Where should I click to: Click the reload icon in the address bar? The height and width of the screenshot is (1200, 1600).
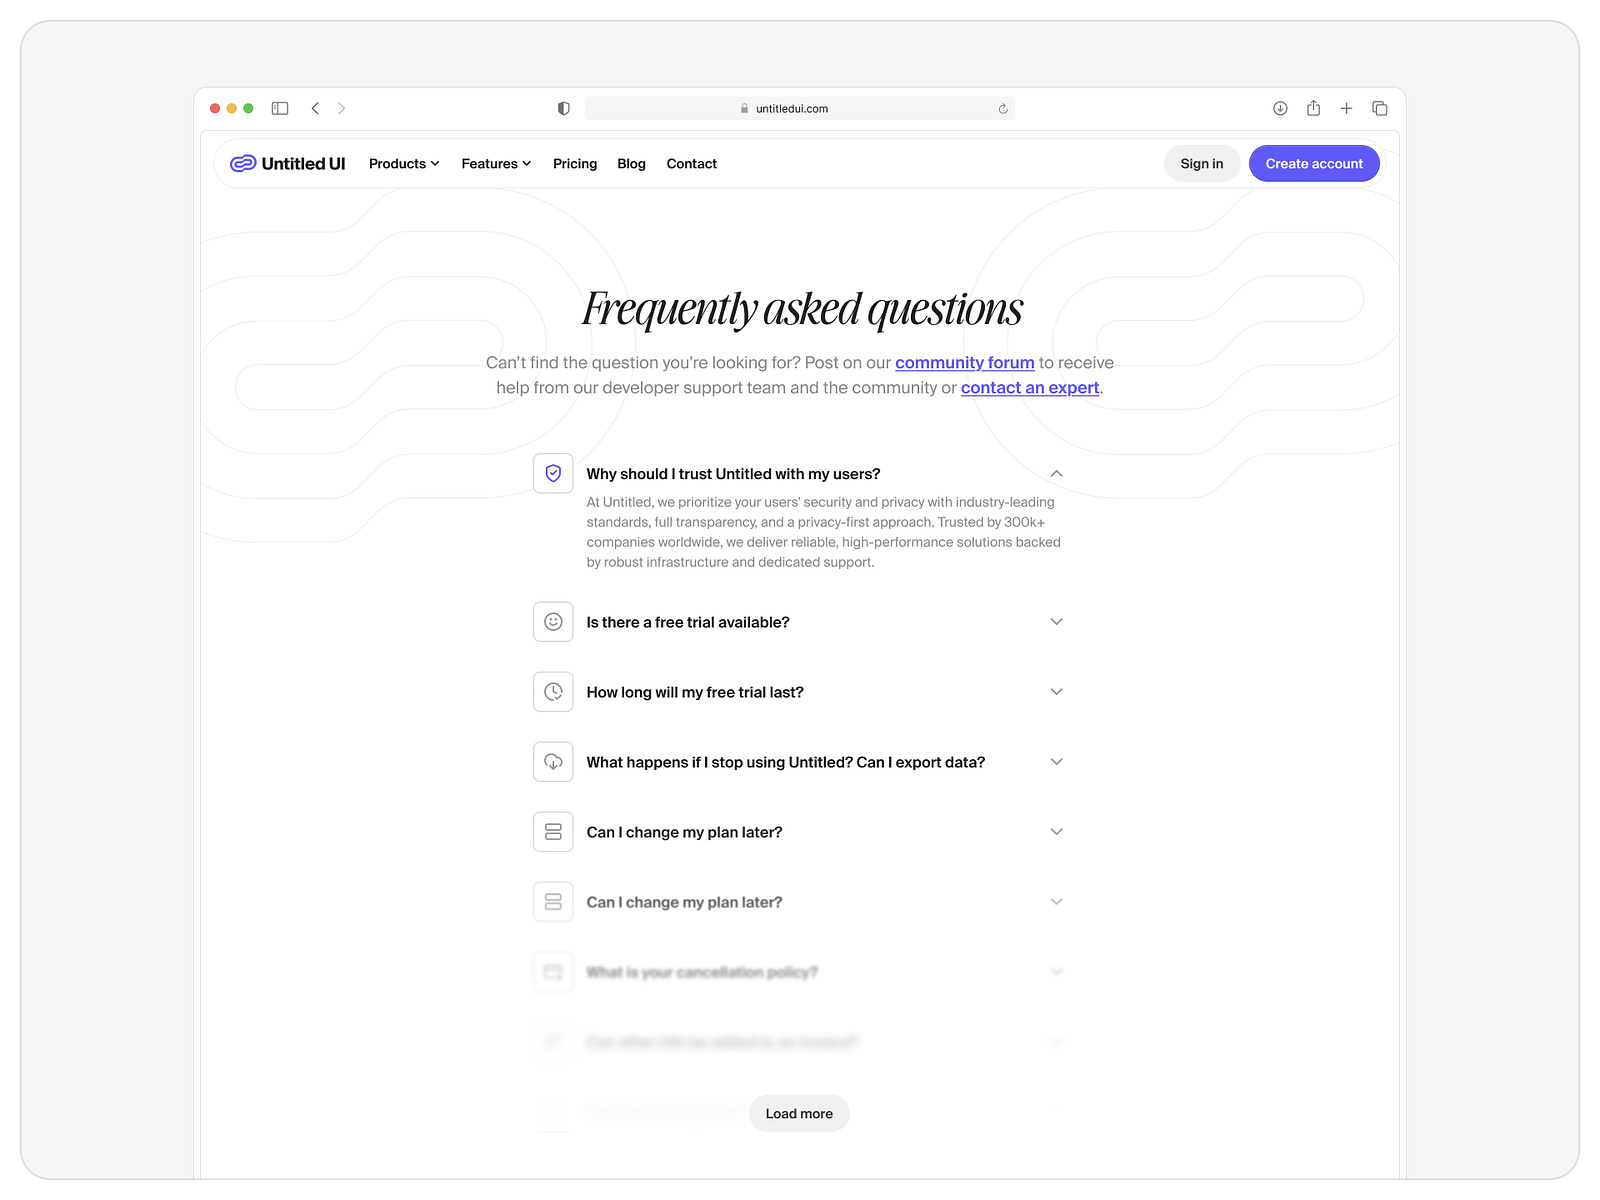click(x=1002, y=108)
